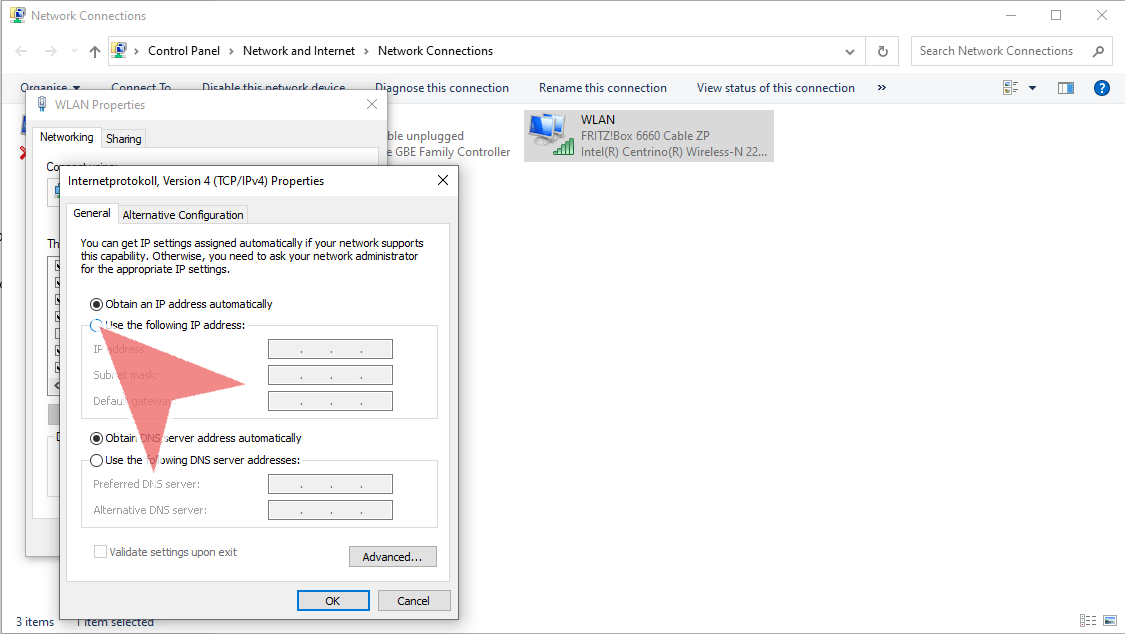Open the Sharing tab in WLAN Properties
The width and height of the screenshot is (1125, 634).
124,139
